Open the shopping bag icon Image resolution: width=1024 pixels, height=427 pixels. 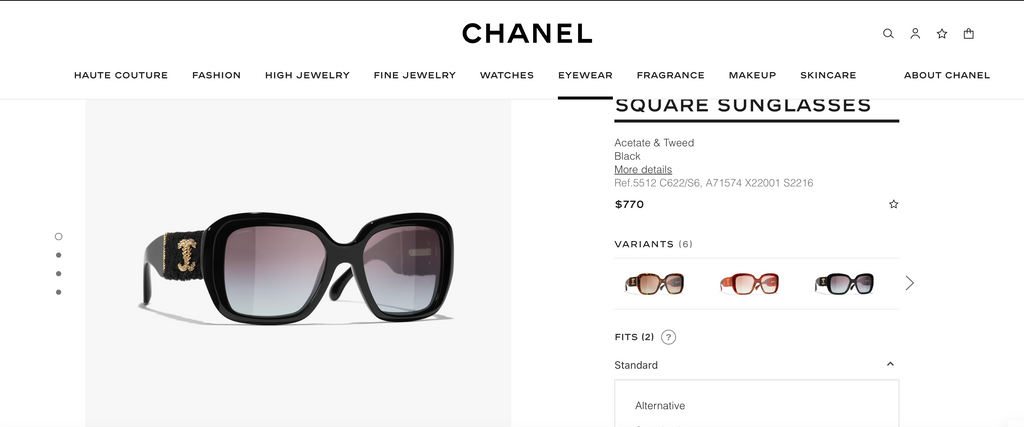tap(968, 34)
